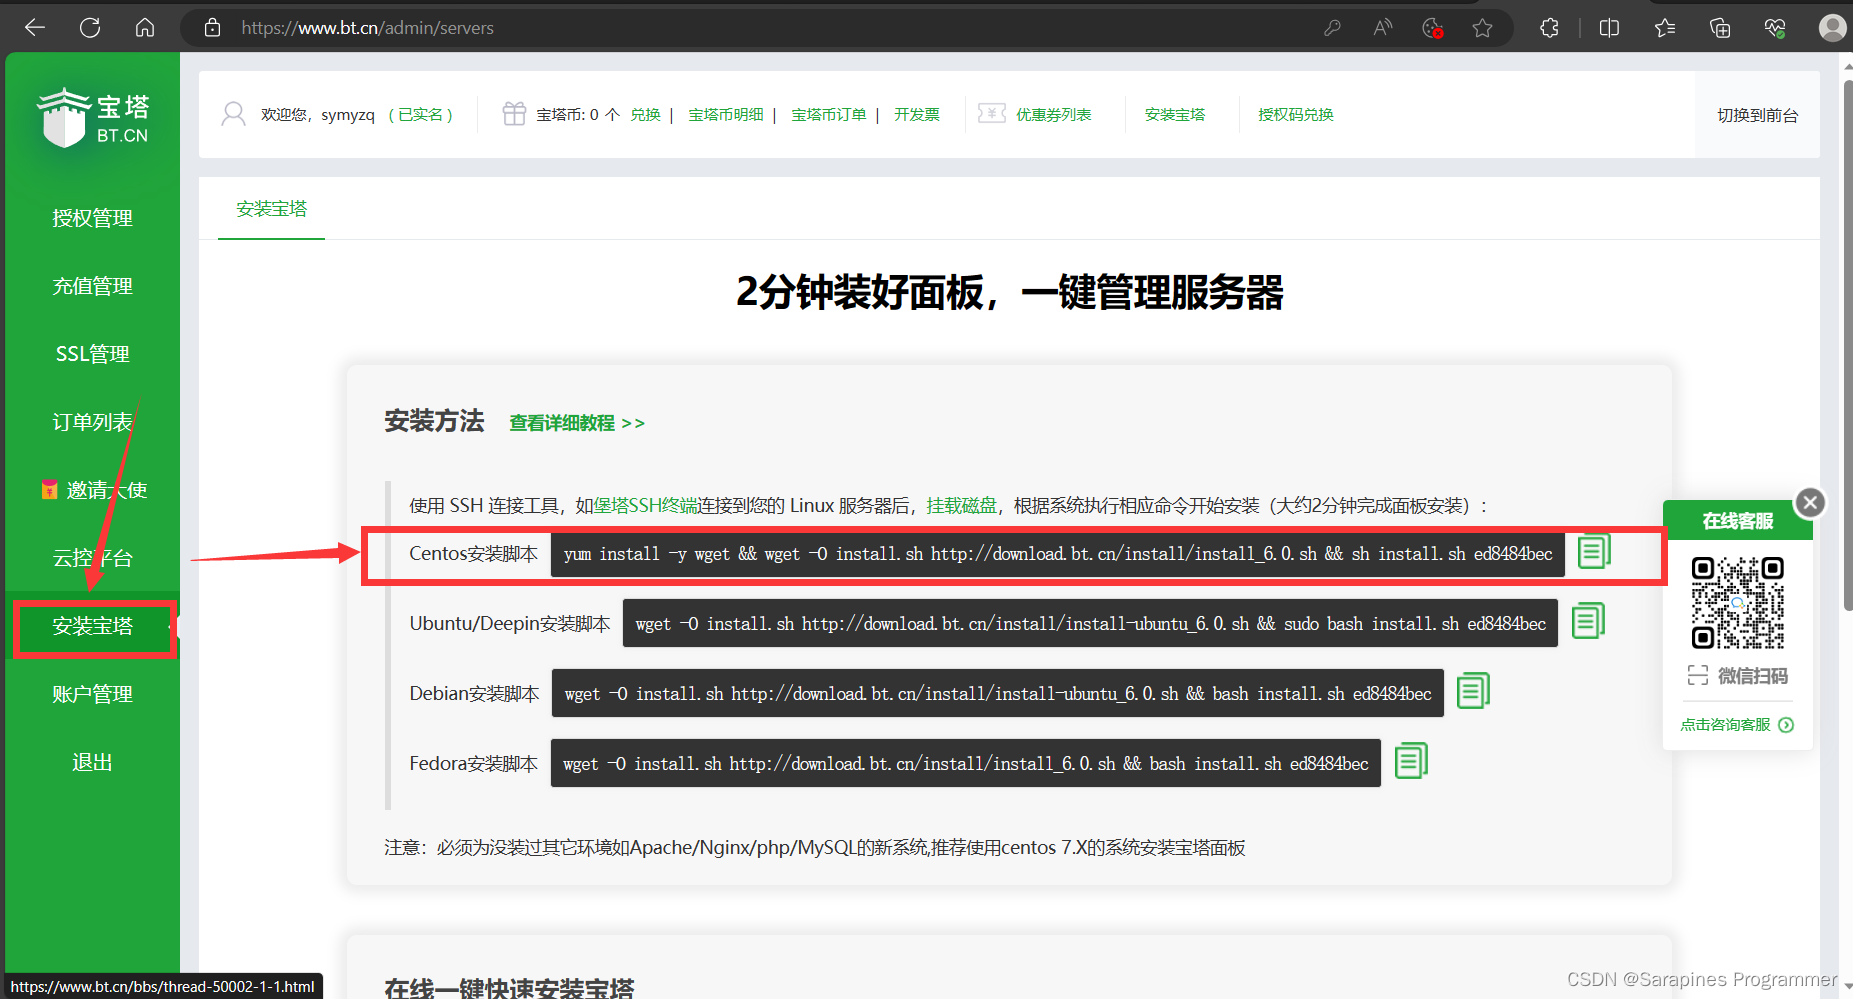Select SSL管理 sidebar item
The image size is (1853, 999).
coord(92,354)
